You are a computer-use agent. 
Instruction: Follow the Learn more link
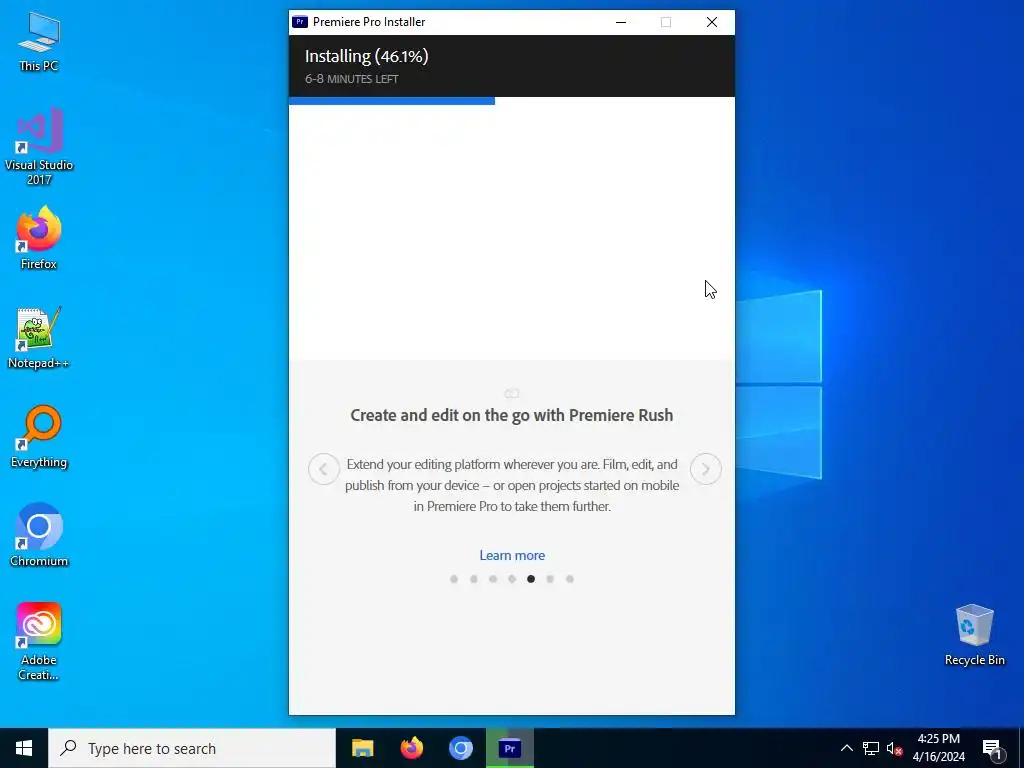(x=512, y=555)
